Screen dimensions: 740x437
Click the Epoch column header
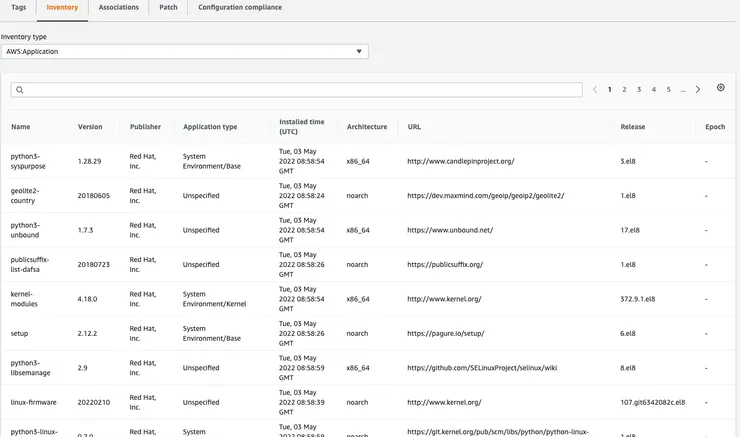pos(715,126)
